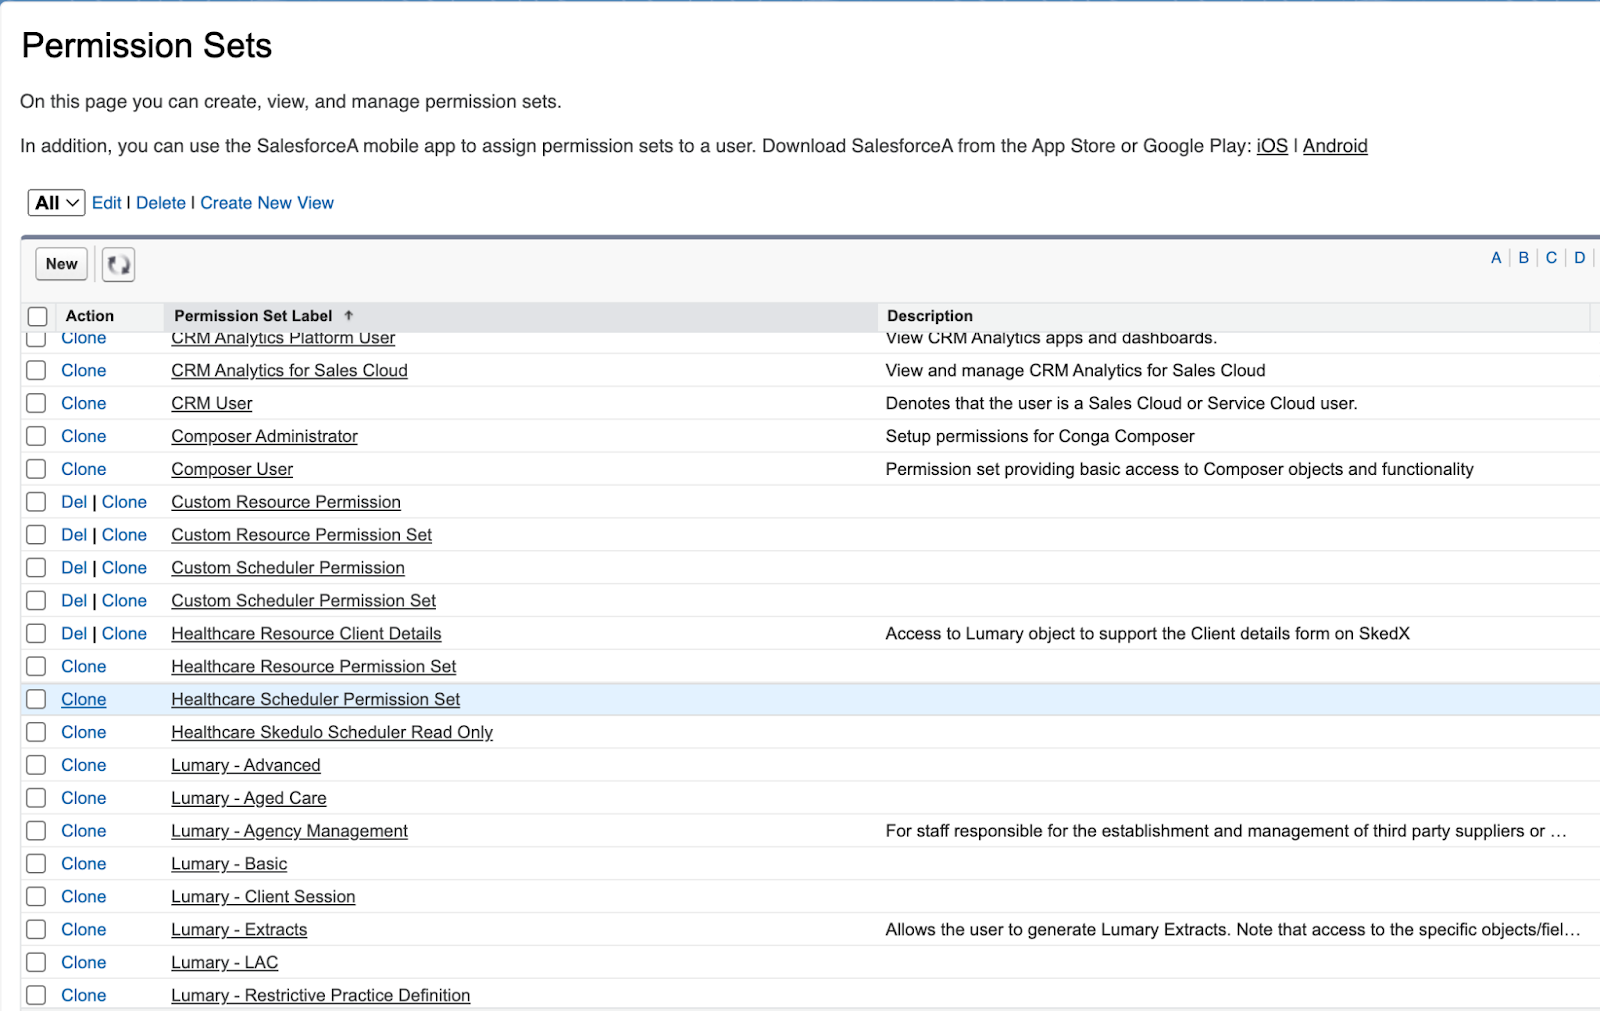Check the Lumary - Basic row
The image size is (1600, 1011).
pyautogui.click(x=36, y=863)
